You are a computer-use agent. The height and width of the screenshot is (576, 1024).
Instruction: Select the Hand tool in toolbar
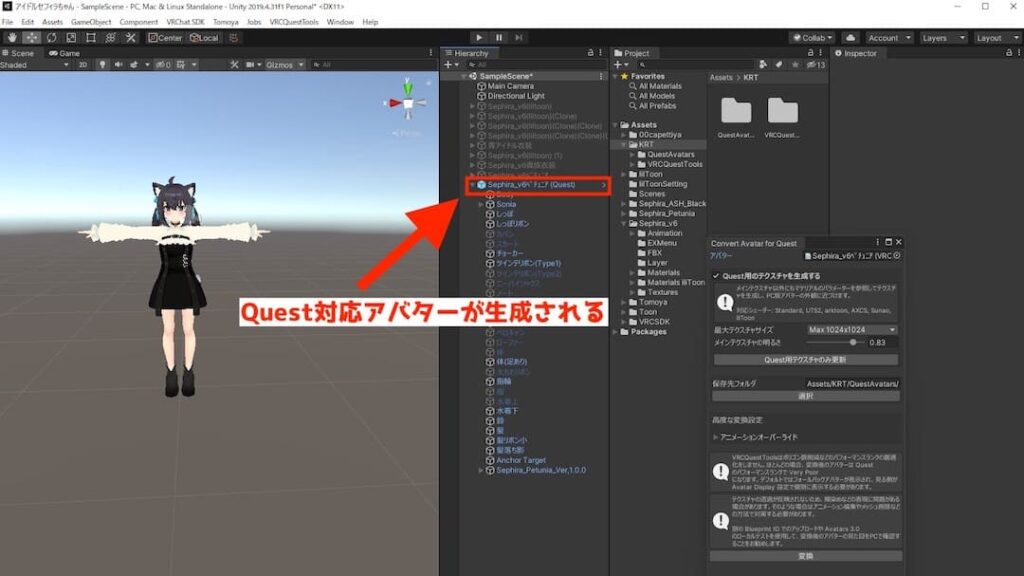point(12,38)
